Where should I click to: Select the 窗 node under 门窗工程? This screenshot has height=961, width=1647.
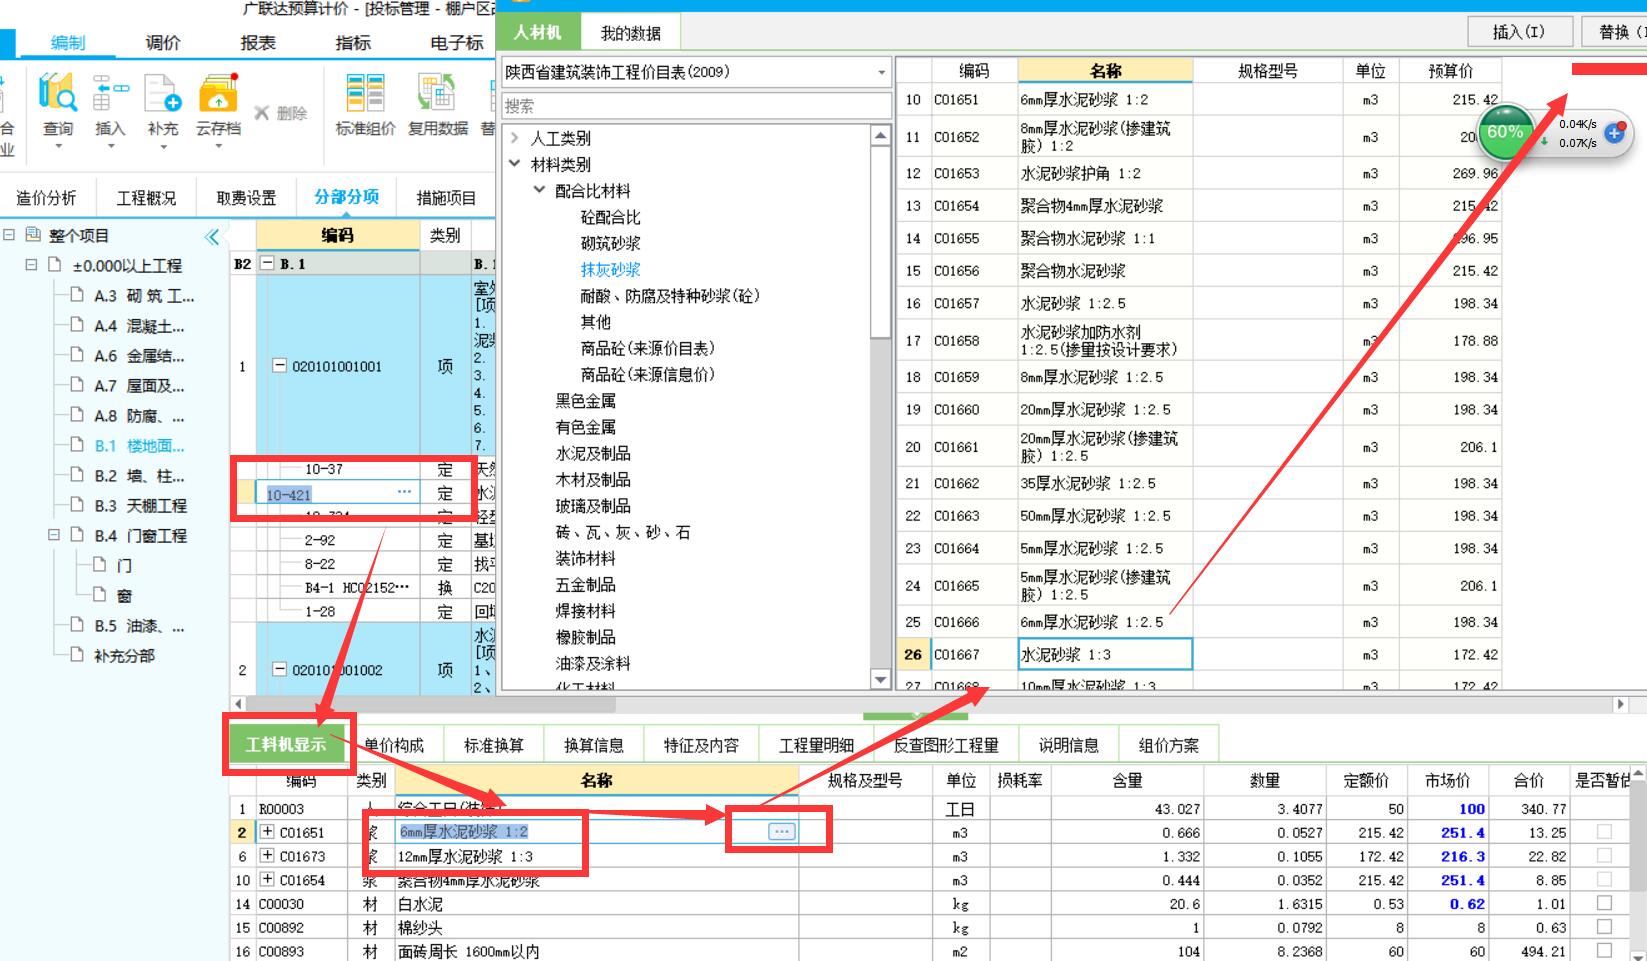[124, 596]
